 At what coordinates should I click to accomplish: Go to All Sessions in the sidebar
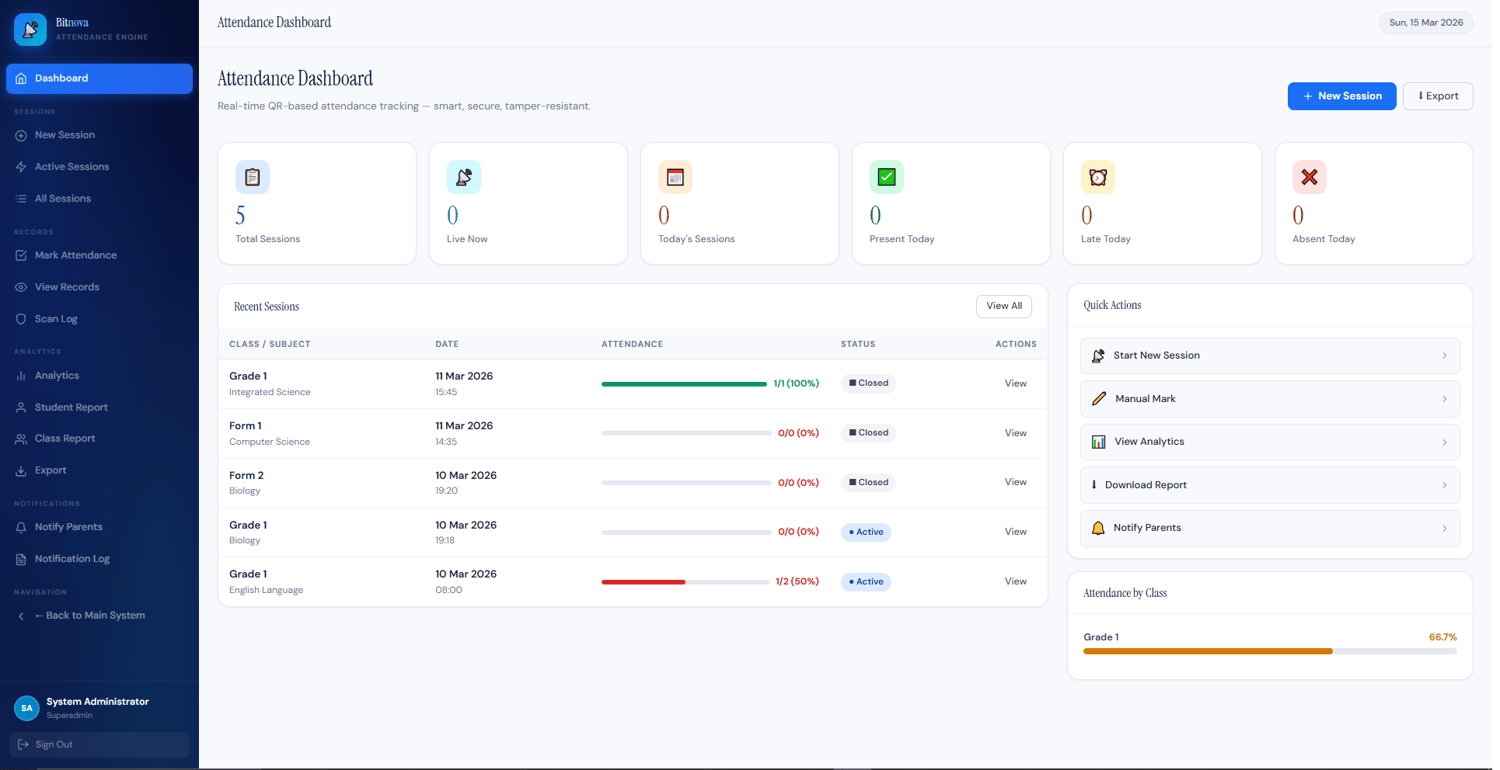coord(99,199)
